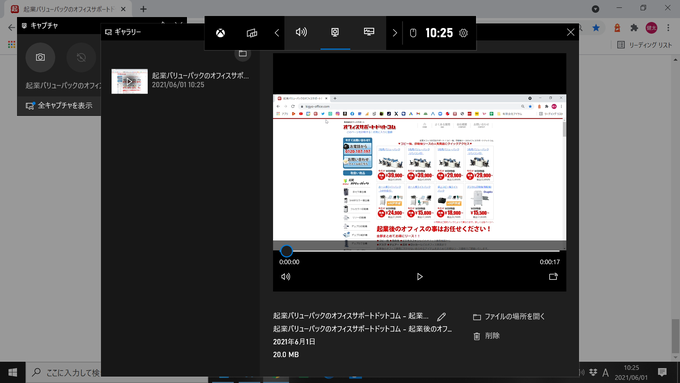Toggle the Audio widget in the Game Bar

[x=301, y=33]
